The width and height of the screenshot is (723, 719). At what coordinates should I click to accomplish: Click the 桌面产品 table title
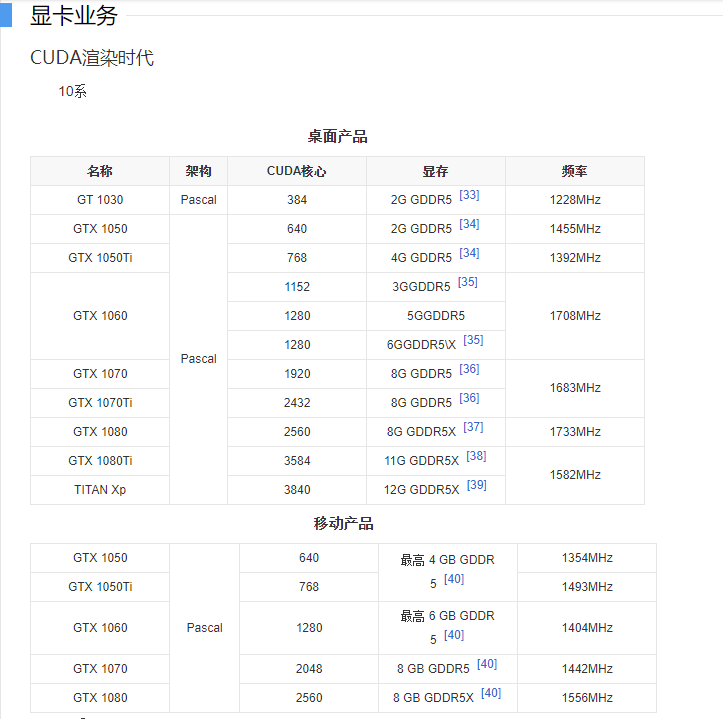(x=338, y=137)
